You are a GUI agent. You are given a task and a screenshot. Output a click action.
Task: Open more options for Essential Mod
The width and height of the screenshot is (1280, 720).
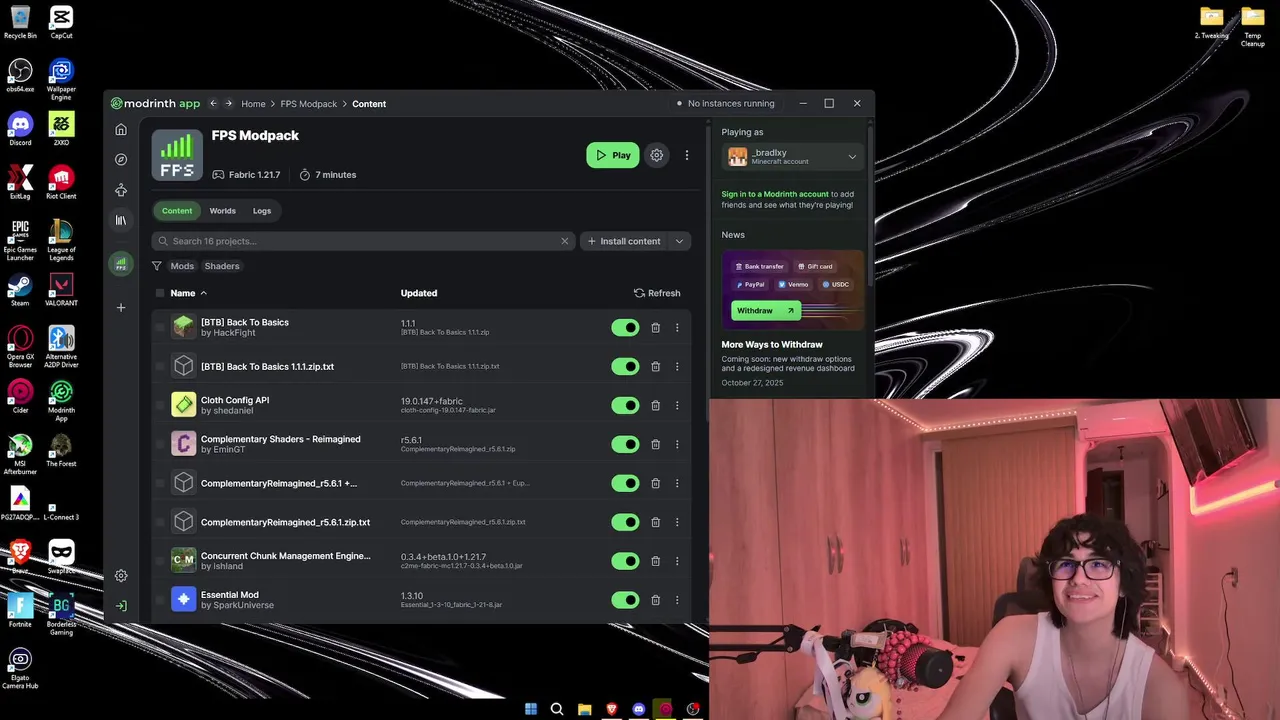coord(677,600)
